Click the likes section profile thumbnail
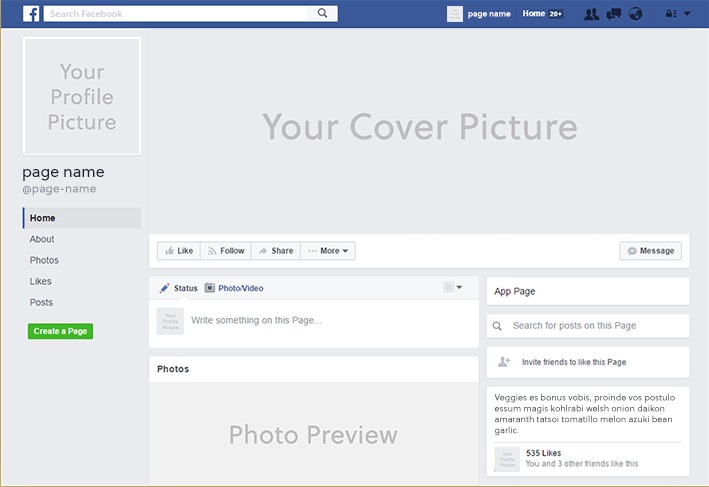This screenshot has height=487, width=709. click(507, 459)
